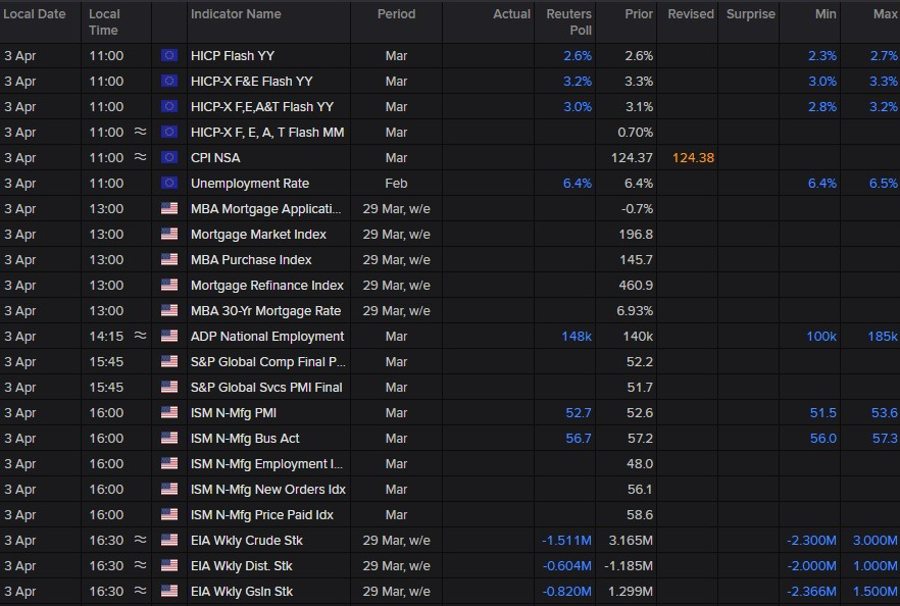The height and width of the screenshot is (606, 900).
Task: Click the ≈ symbol beside HICP-X F, E, A, T Flash MM
Action: pos(142,131)
